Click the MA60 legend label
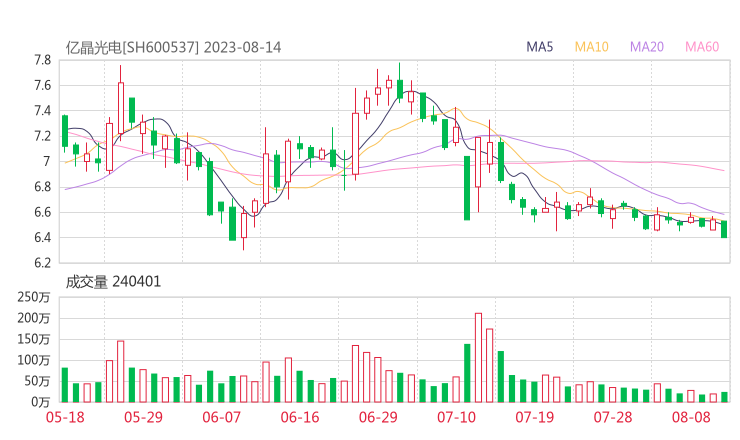This screenshot has height=440, width=740. [x=702, y=47]
